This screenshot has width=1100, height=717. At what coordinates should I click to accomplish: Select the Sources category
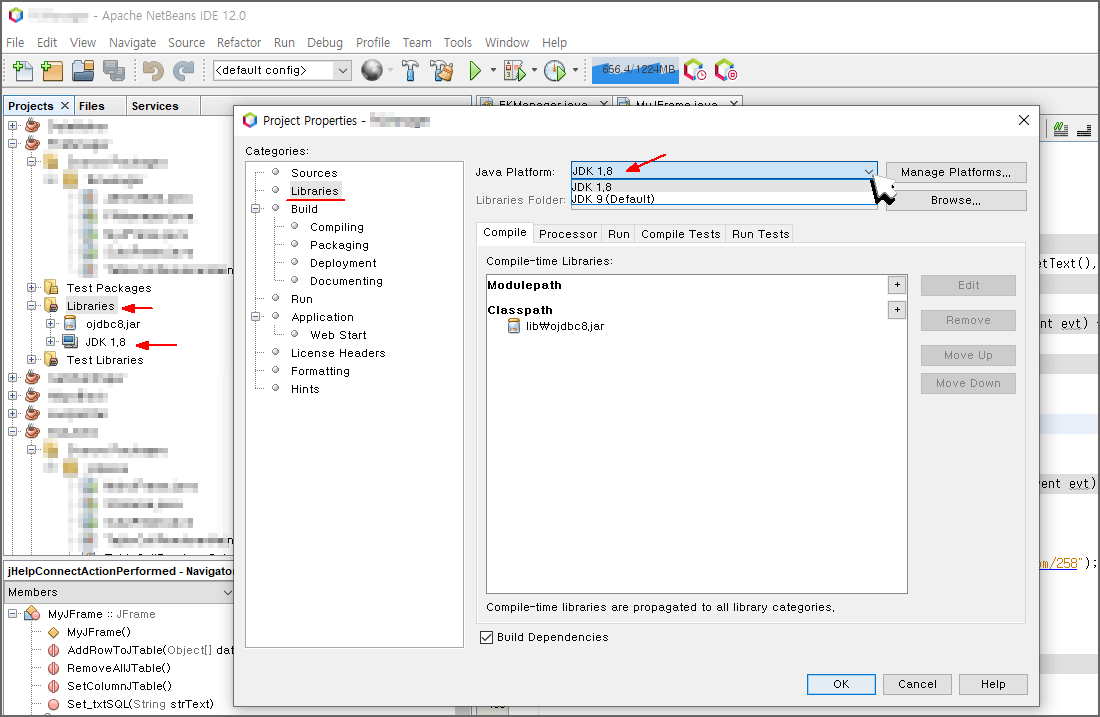[314, 173]
